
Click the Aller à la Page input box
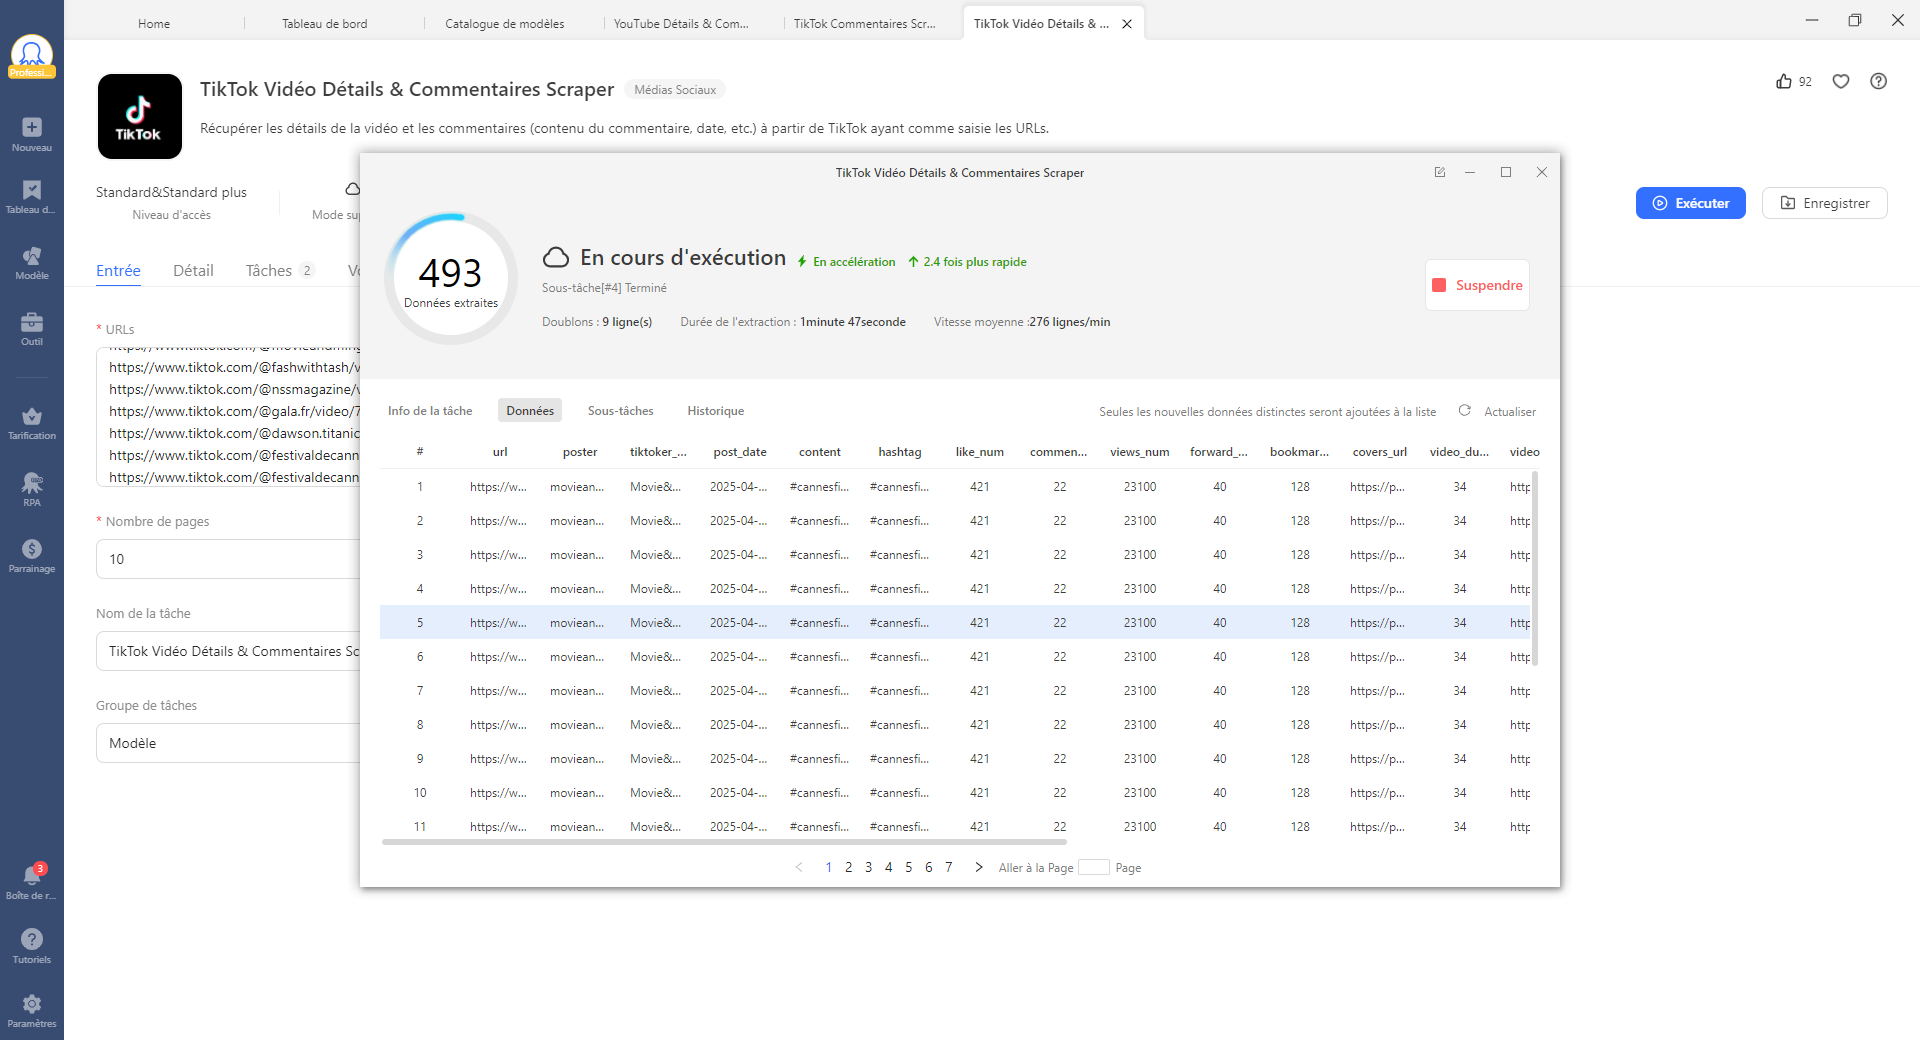[1094, 867]
